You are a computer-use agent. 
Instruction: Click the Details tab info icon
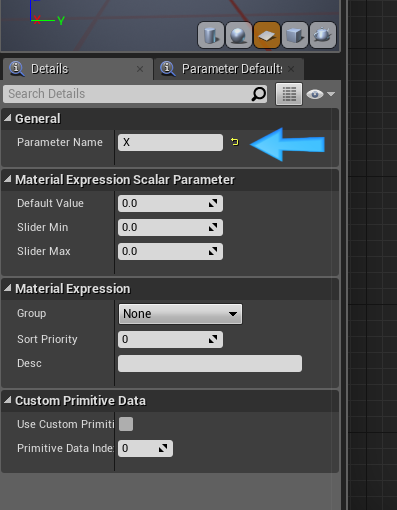pyautogui.click(x=17, y=69)
